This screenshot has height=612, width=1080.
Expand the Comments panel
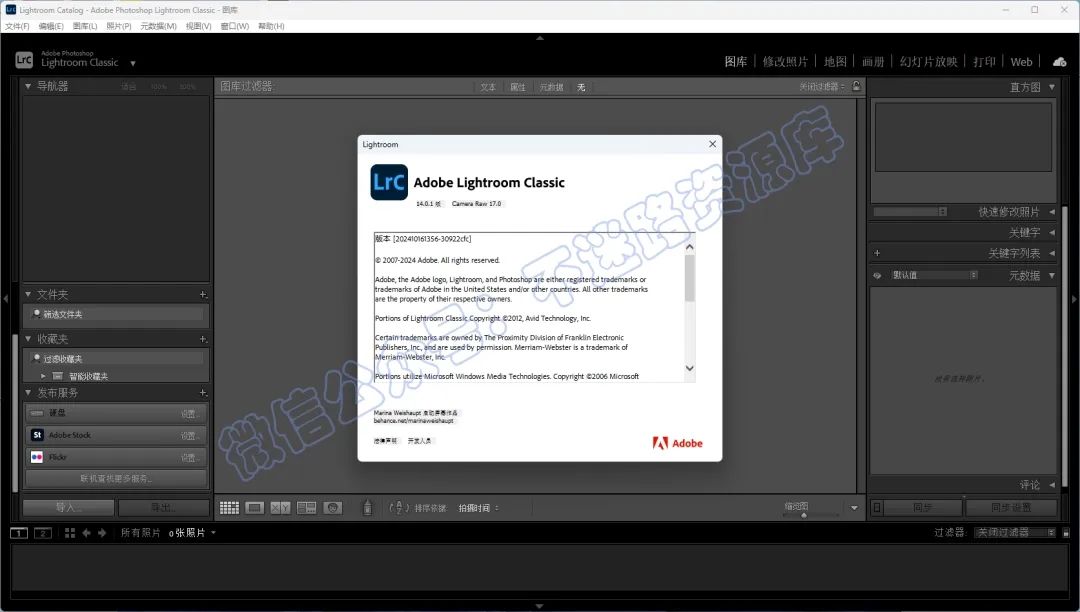(1052, 485)
